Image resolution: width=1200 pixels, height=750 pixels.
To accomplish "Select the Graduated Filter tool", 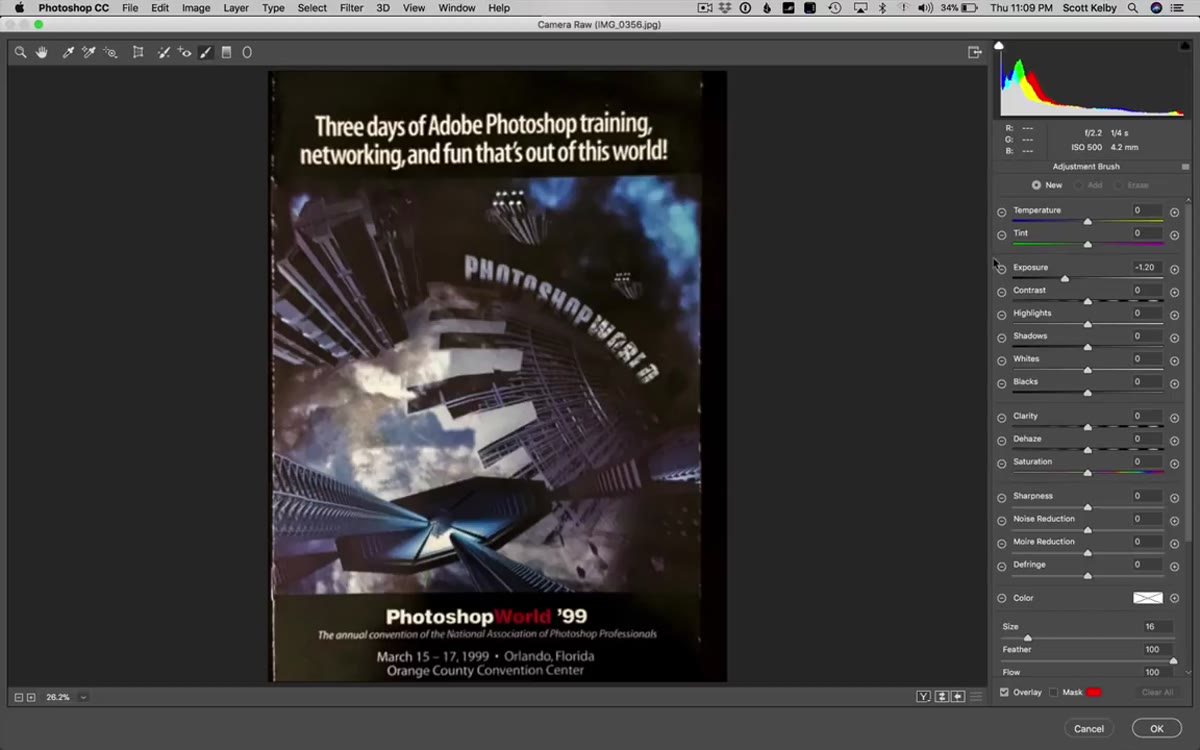I will pos(226,52).
